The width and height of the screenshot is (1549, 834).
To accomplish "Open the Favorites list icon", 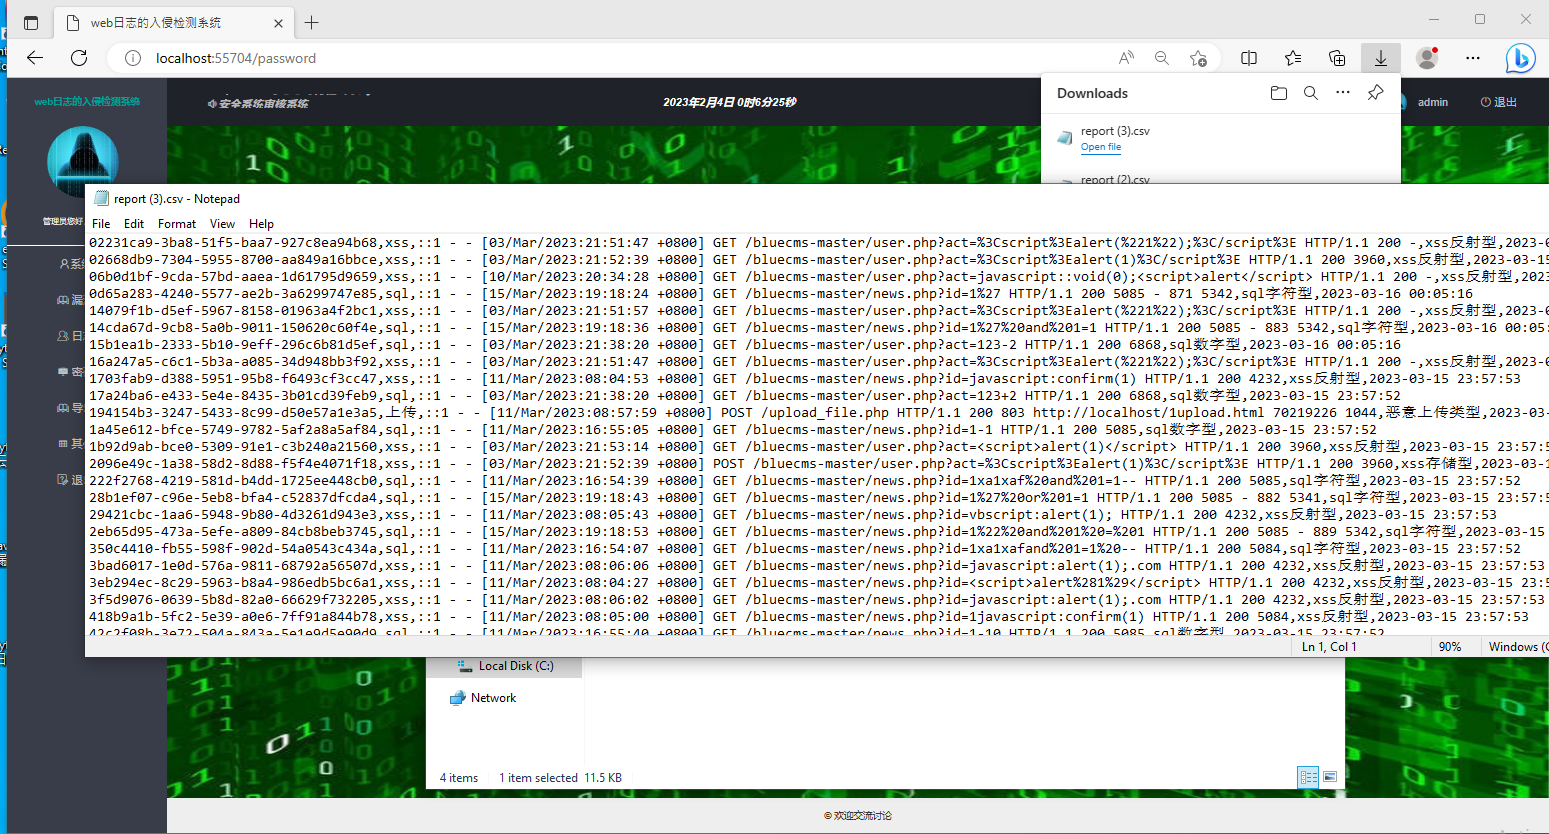I will (1293, 58).
